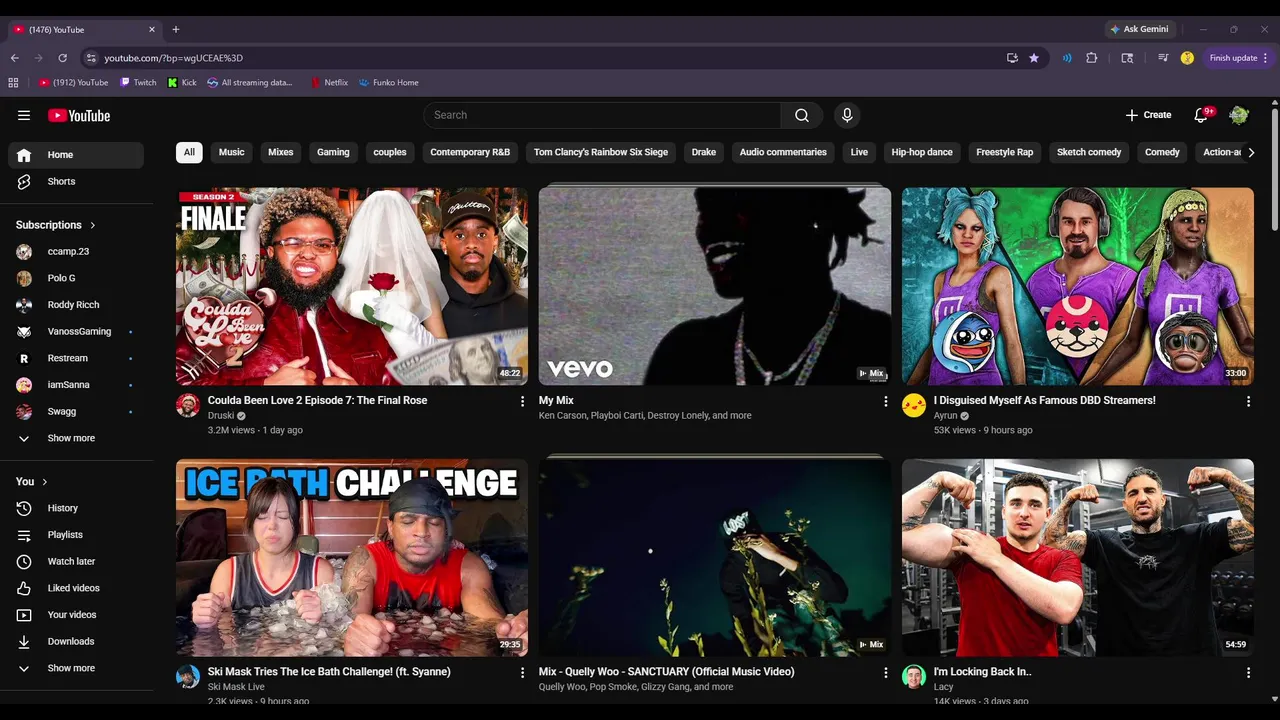Open more options for Coulda Been Love video
This screenshot has width=1280, height=720.
[522, 401]
